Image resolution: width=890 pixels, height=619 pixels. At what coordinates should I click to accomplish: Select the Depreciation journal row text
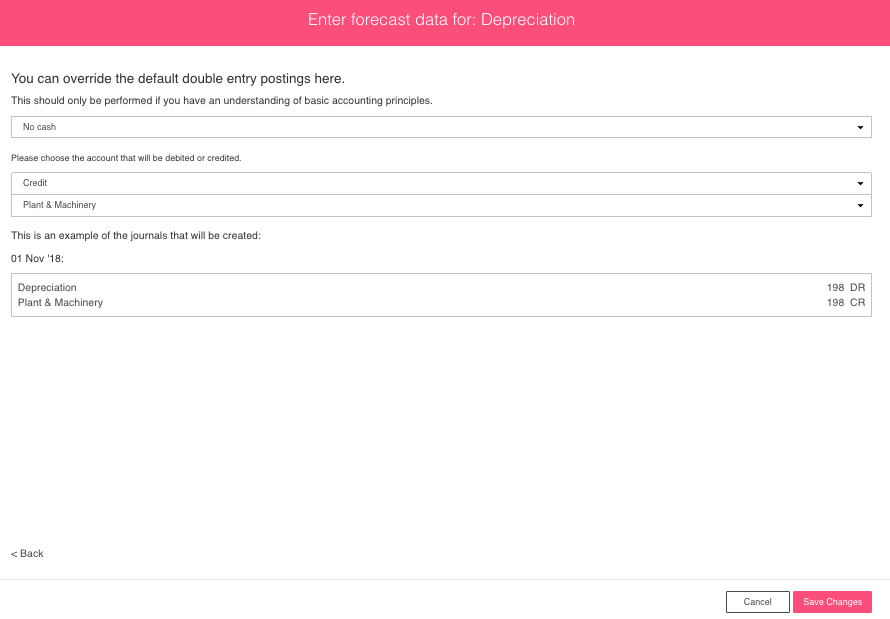tap(47, 288)
